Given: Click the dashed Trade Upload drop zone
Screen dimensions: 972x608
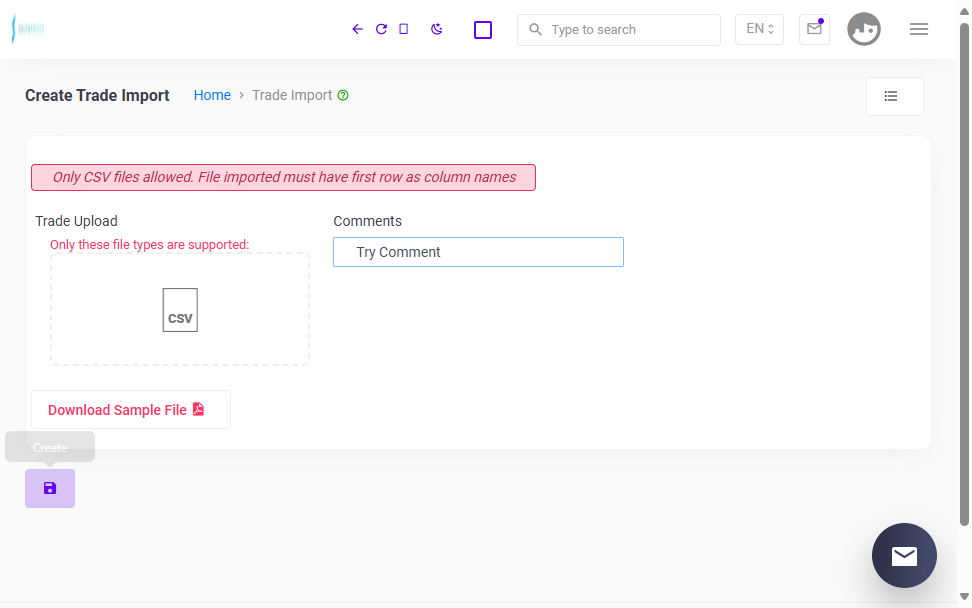Looking at the screenshot, I should (180, 309).
